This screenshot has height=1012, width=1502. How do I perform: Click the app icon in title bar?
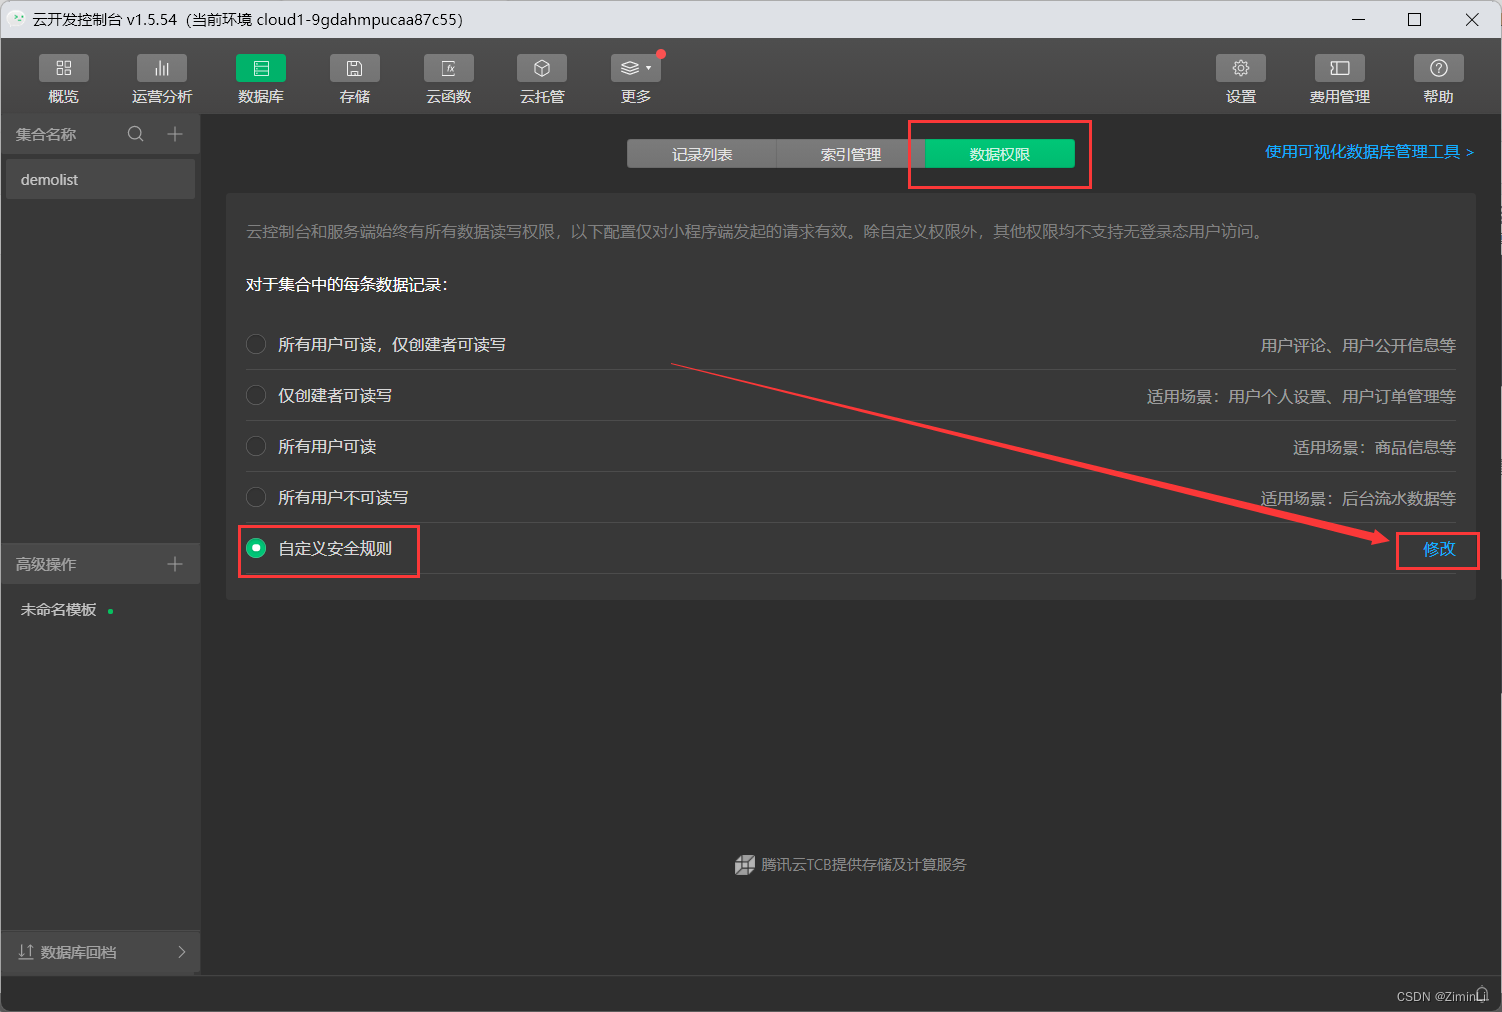pos(16,19)
